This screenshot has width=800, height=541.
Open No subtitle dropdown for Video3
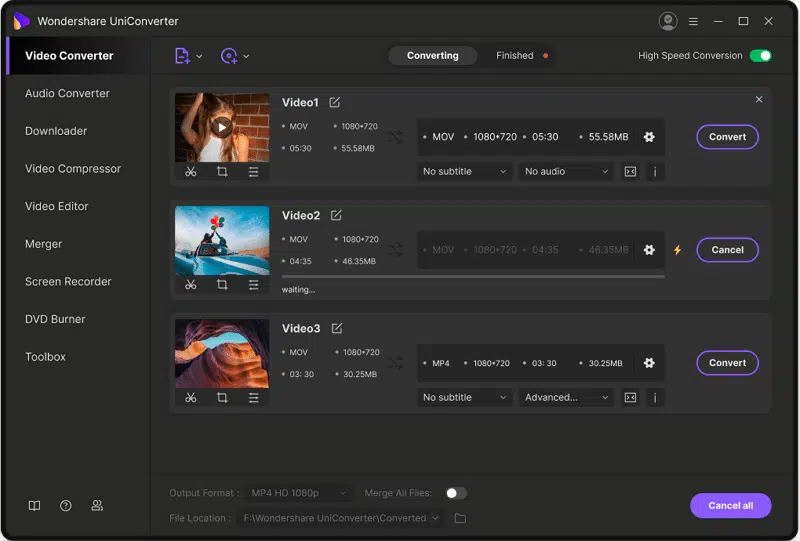point(464,397)
